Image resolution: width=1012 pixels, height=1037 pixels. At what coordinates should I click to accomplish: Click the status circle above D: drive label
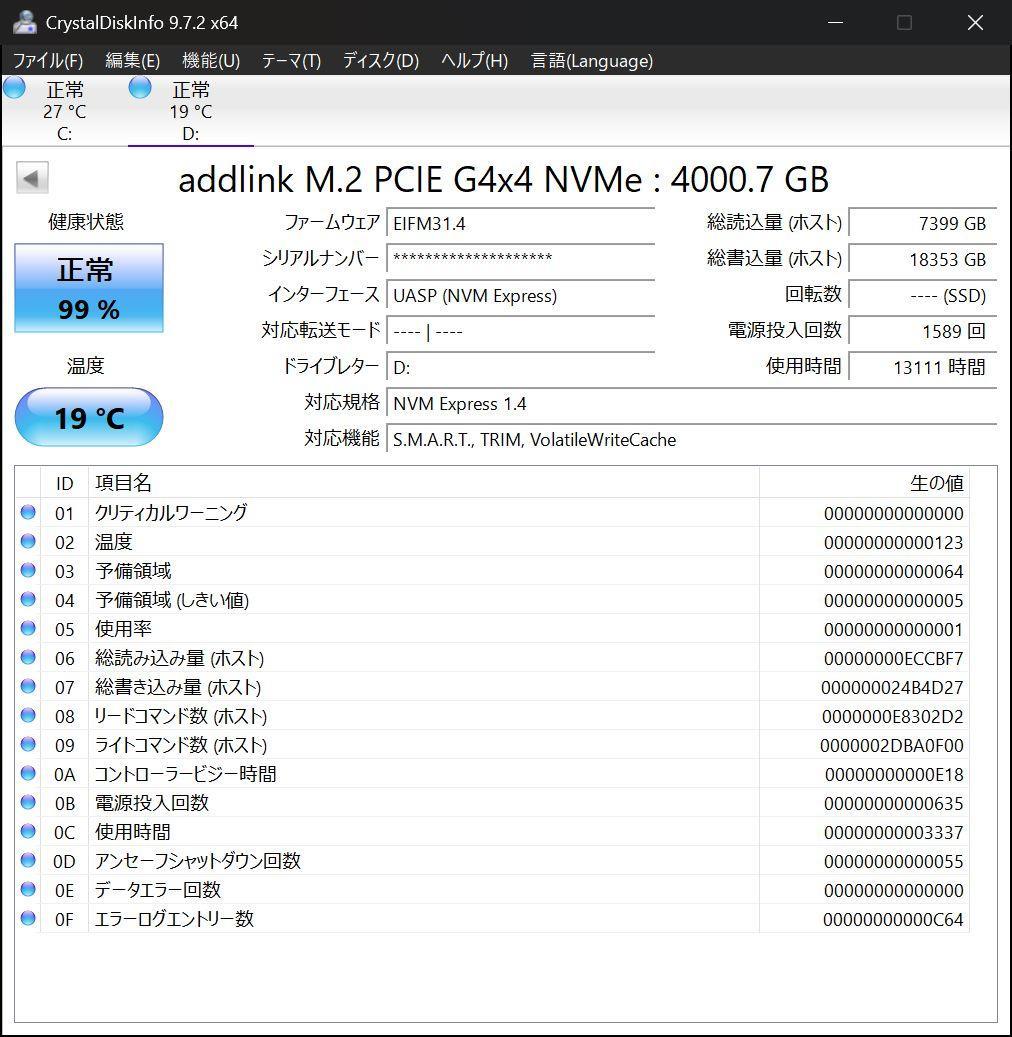[x=140, y=87]
